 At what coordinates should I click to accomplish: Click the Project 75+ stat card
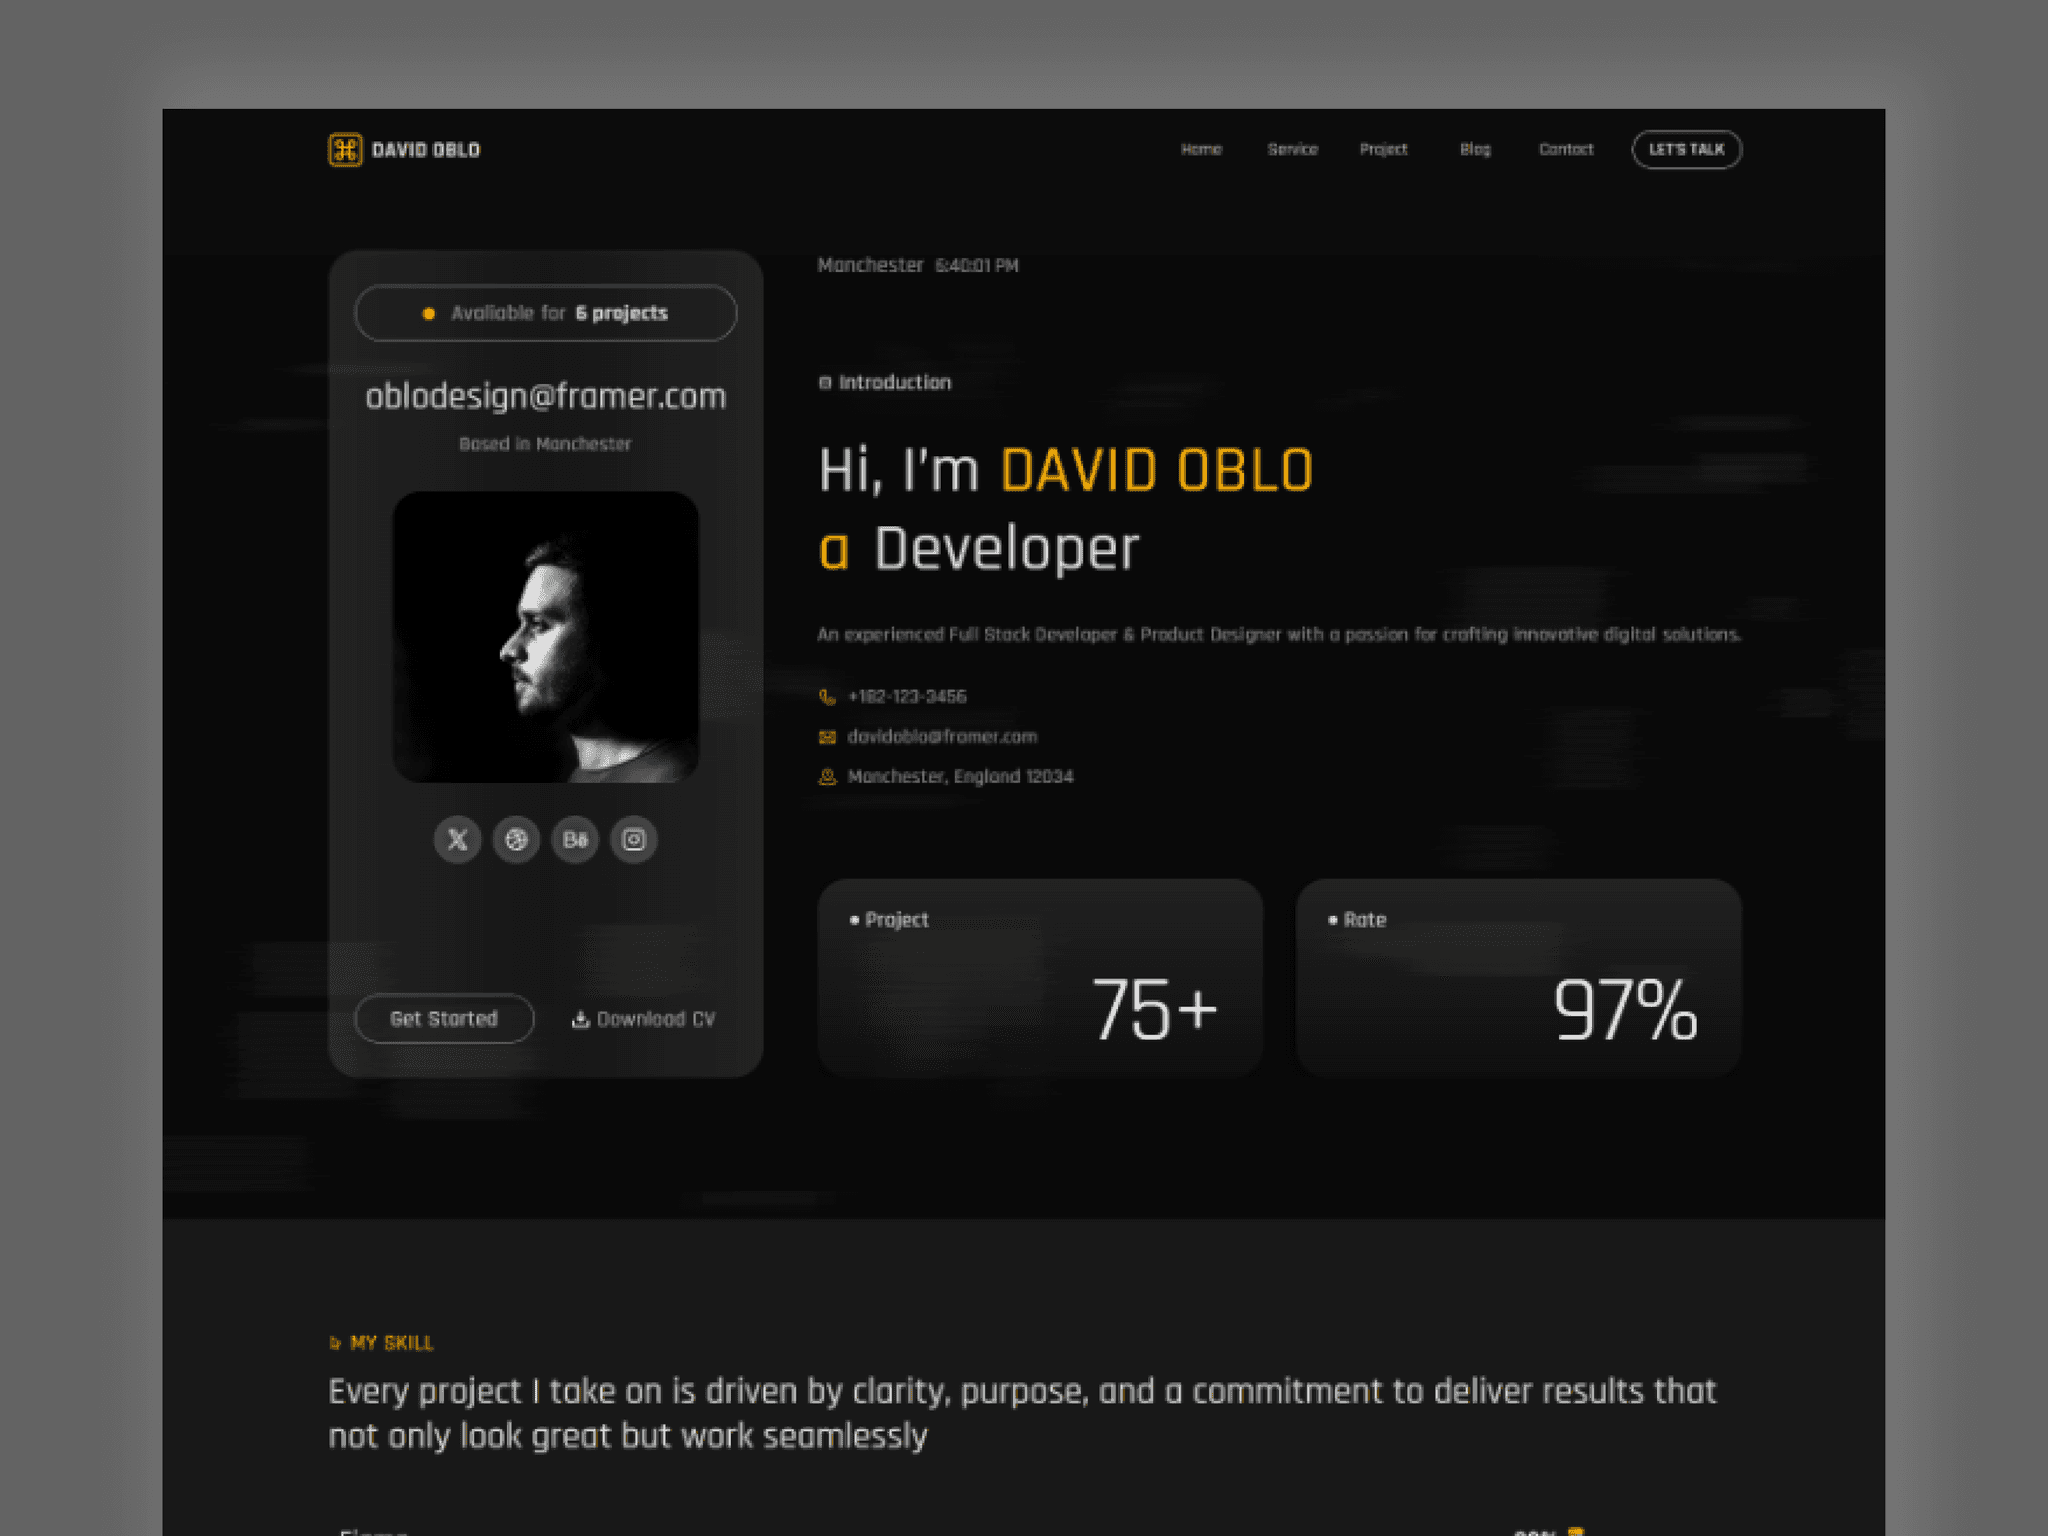click(x=1040, y=977)
